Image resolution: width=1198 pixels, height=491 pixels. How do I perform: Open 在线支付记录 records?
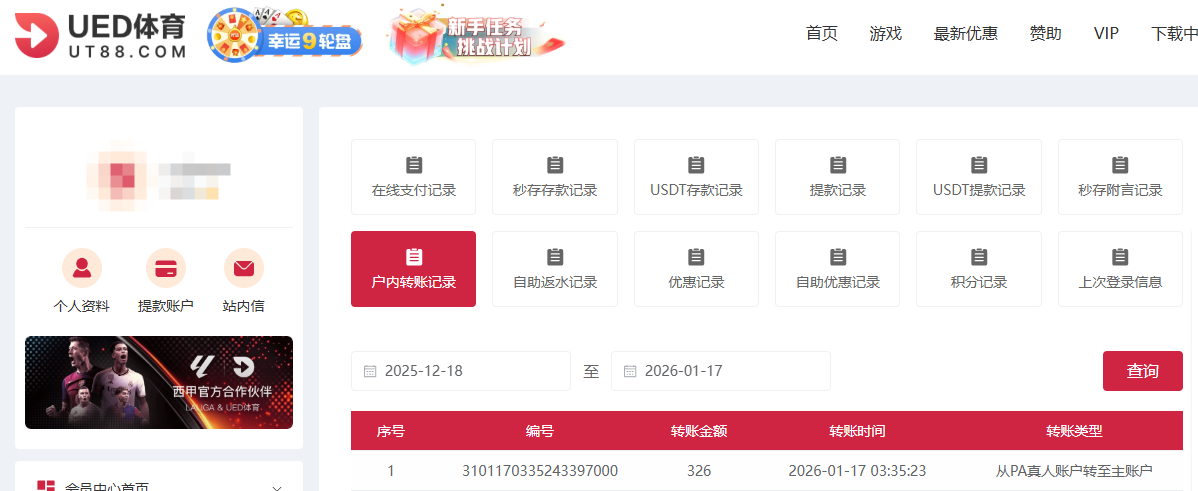tap(413, 177)
